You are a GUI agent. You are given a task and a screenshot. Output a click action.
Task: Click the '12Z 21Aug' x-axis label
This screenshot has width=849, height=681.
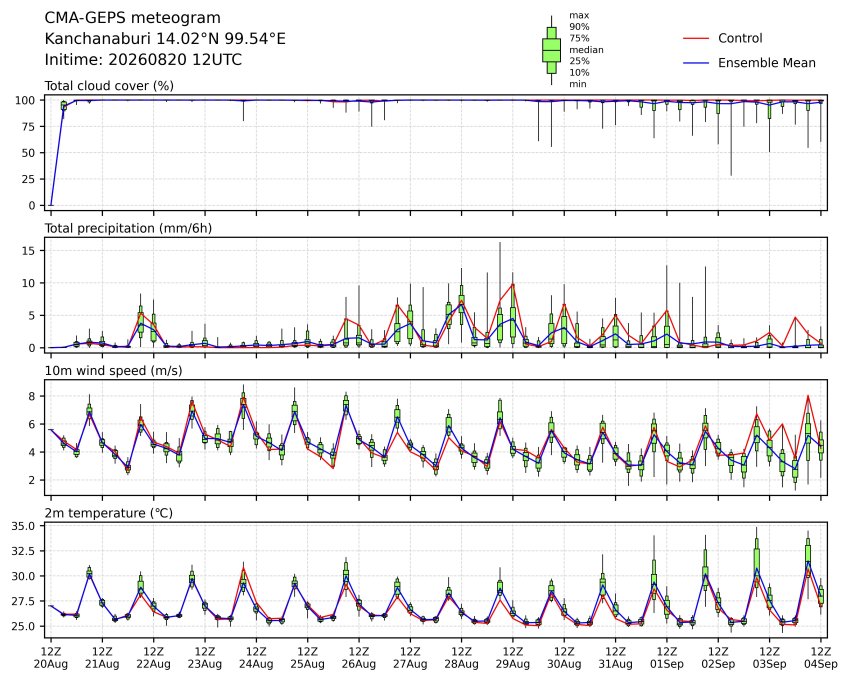[102, 658]
